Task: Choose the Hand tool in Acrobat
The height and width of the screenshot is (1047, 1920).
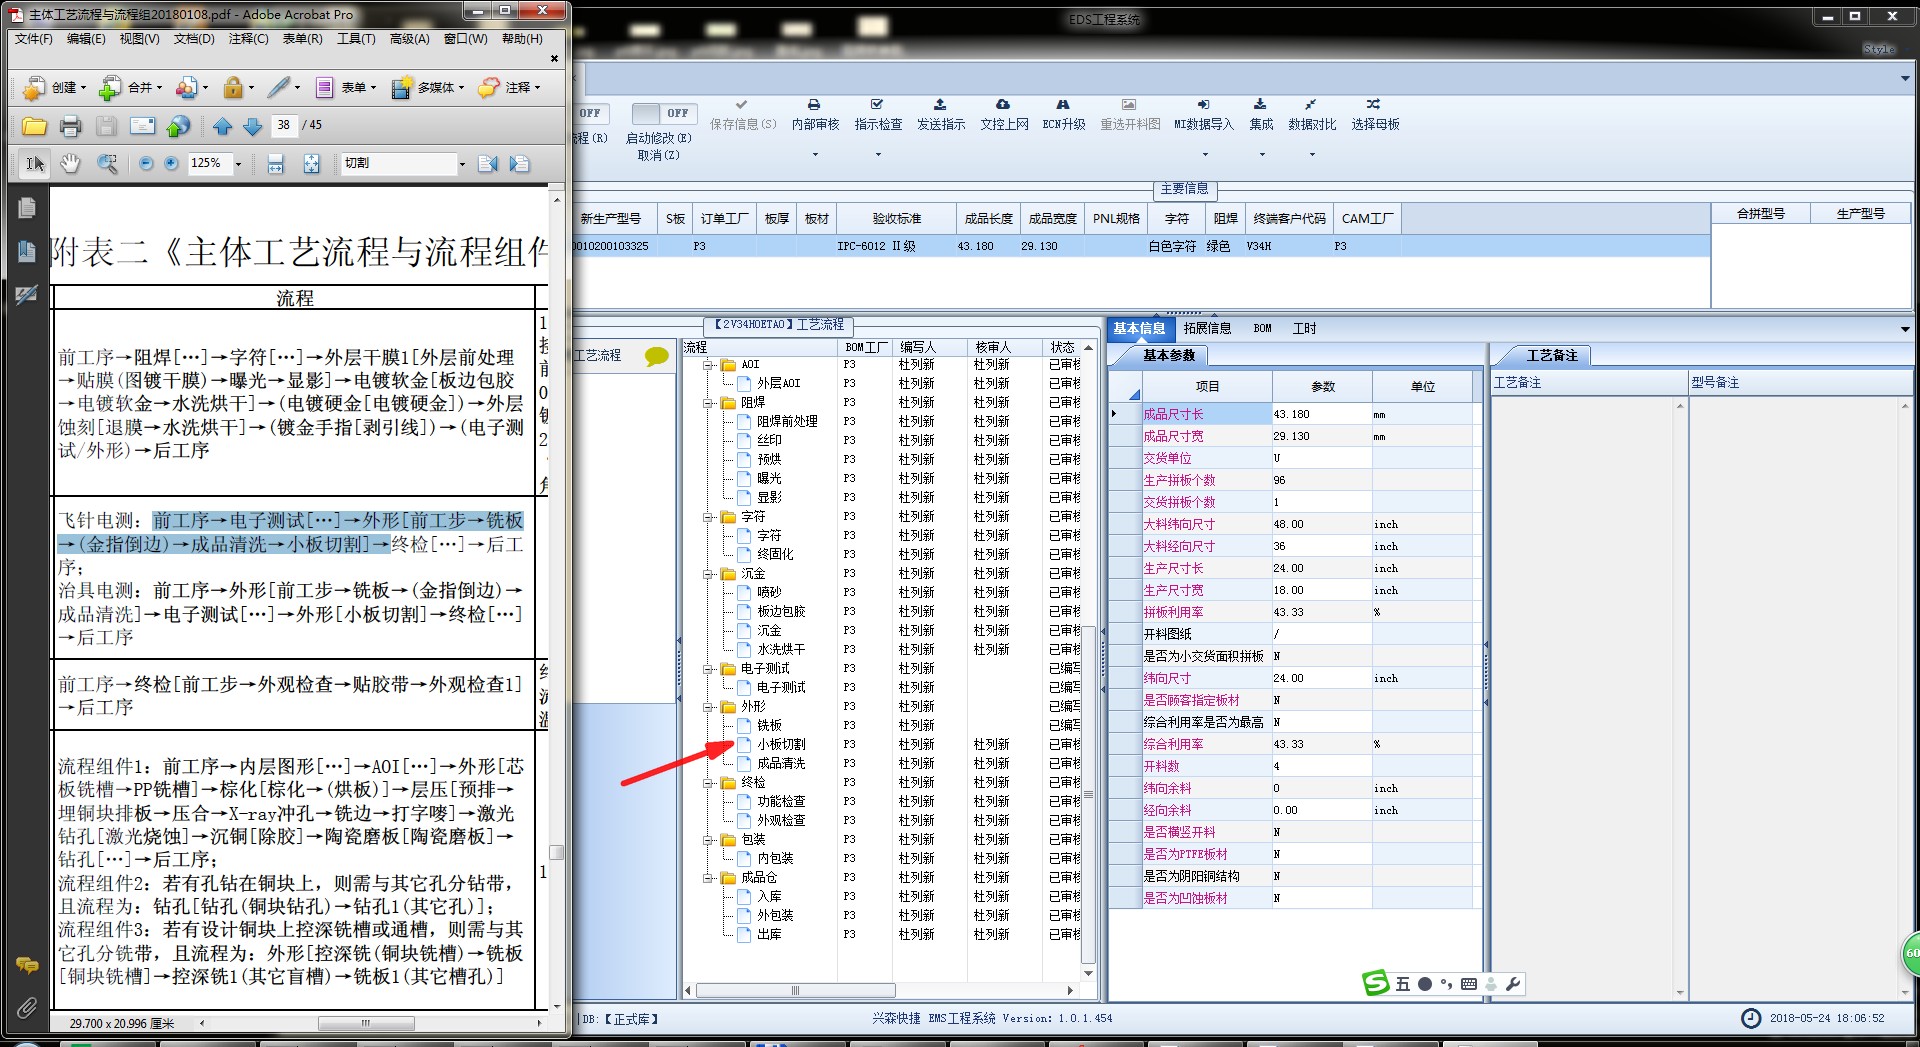Action: tap(70, 163)
